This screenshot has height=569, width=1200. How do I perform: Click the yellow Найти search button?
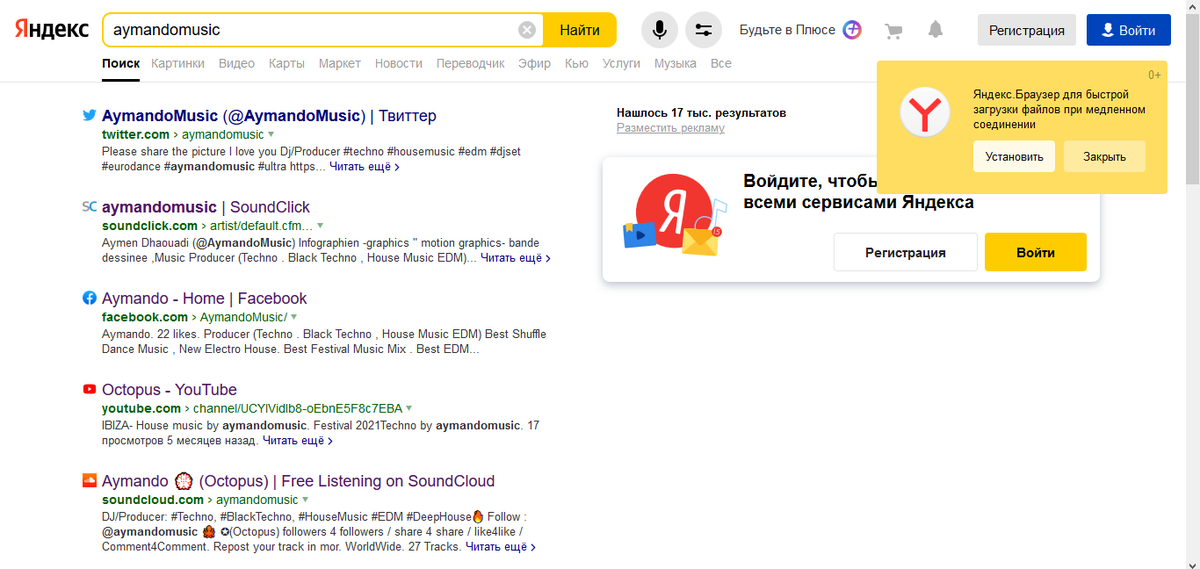(x=580, y=30)
